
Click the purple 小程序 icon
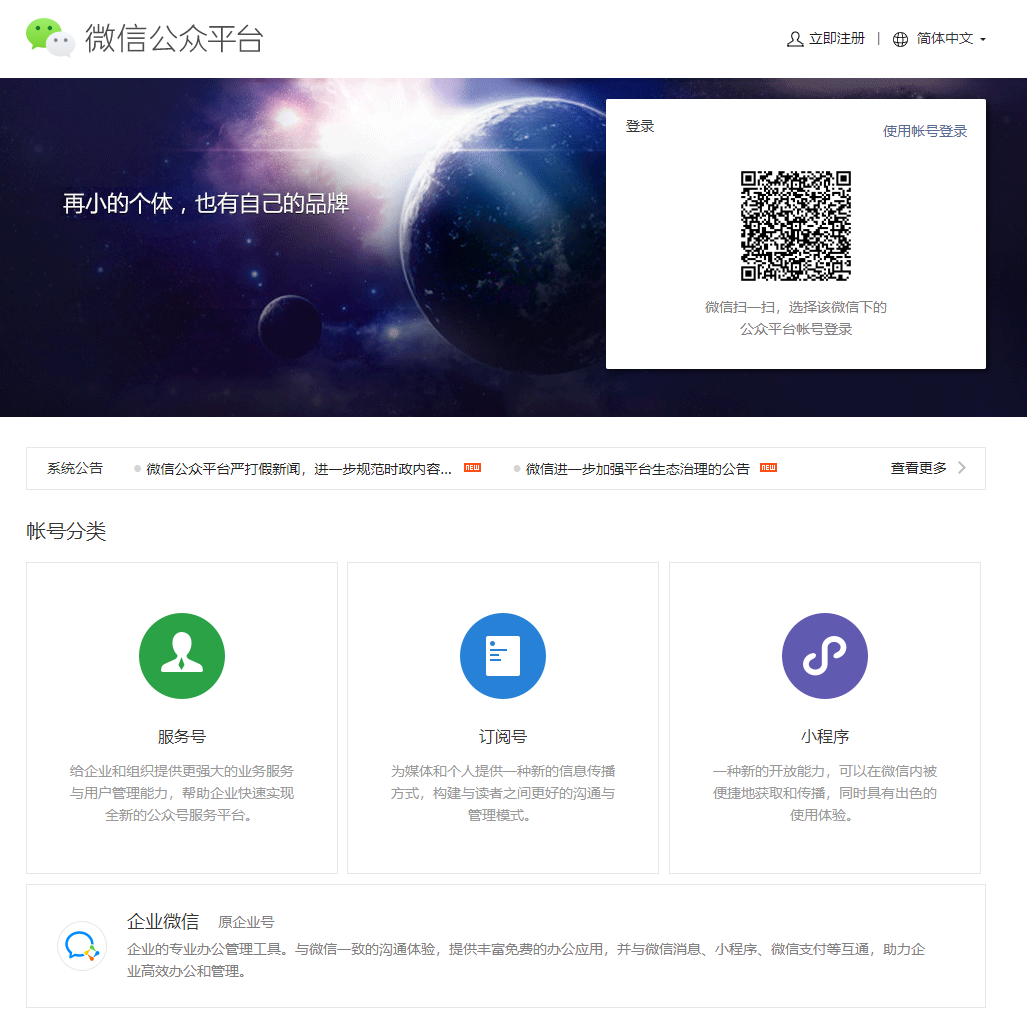tap(824, 656)
